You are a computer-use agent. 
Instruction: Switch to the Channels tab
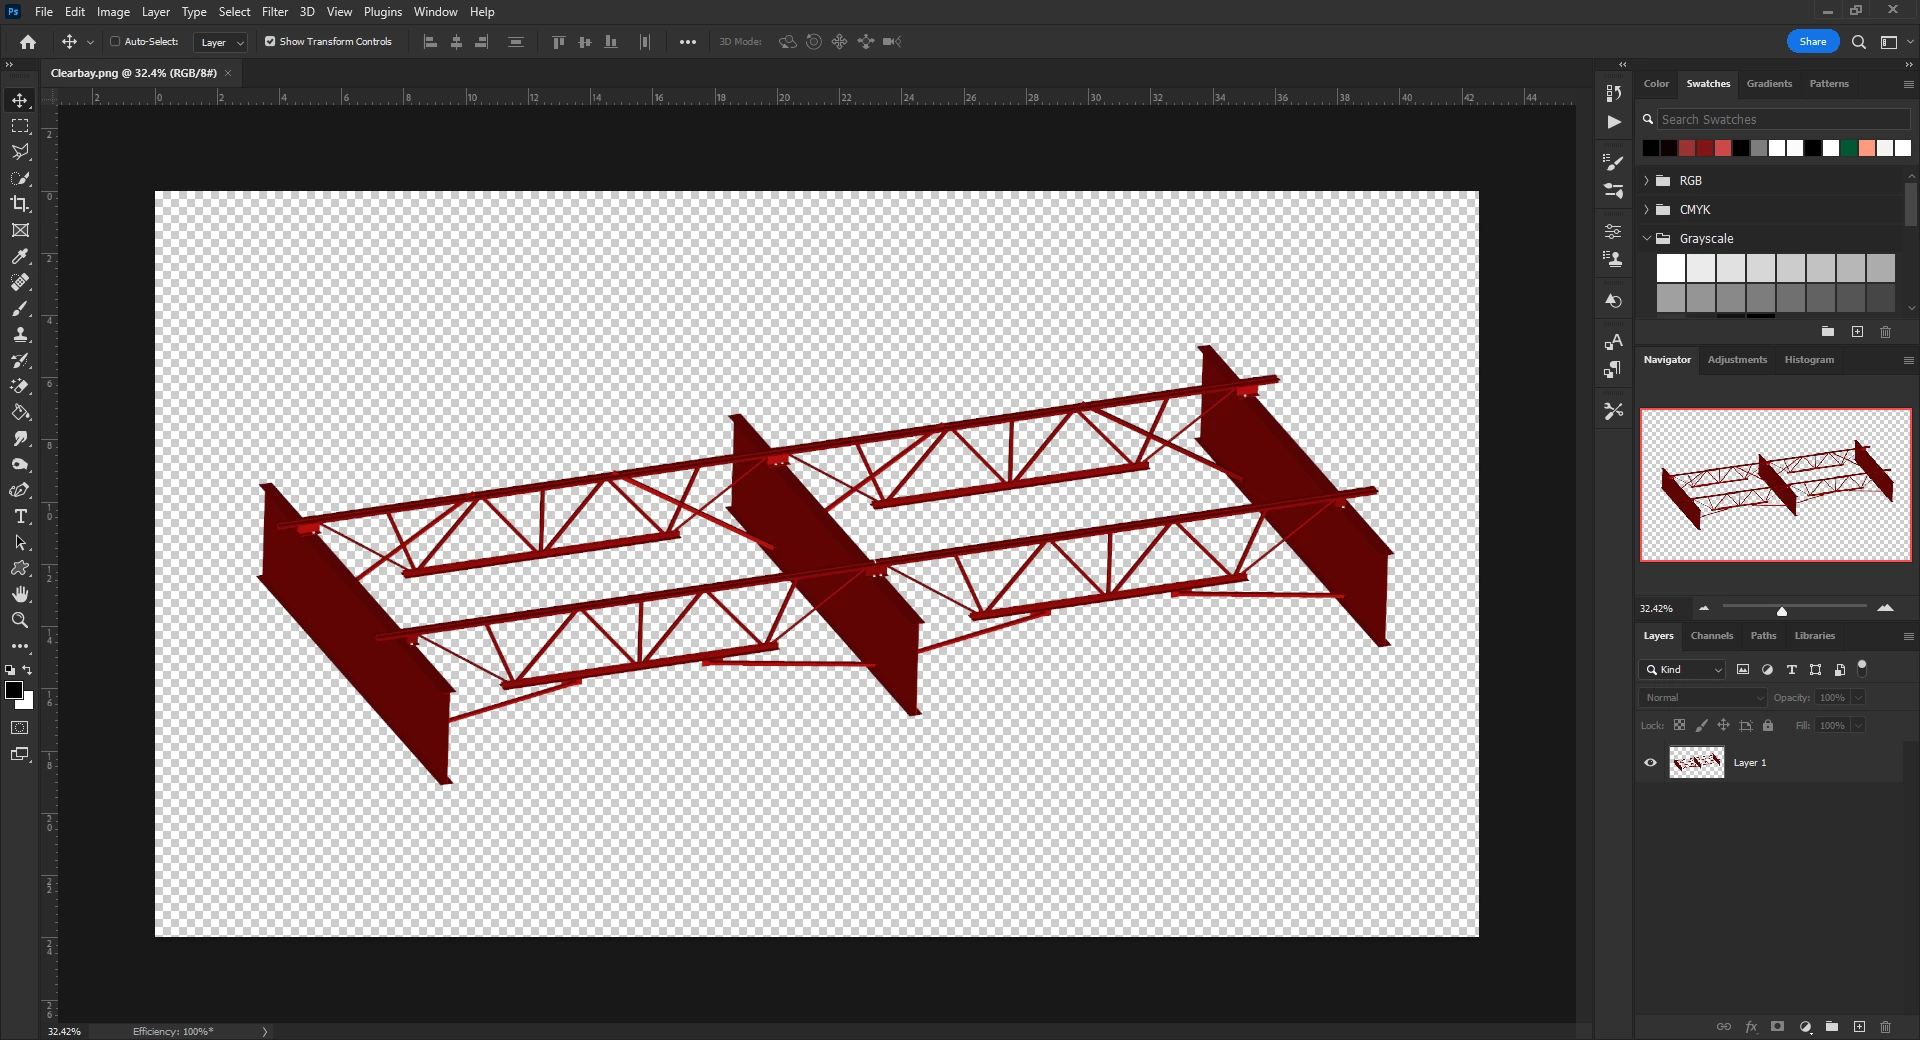1712,636
